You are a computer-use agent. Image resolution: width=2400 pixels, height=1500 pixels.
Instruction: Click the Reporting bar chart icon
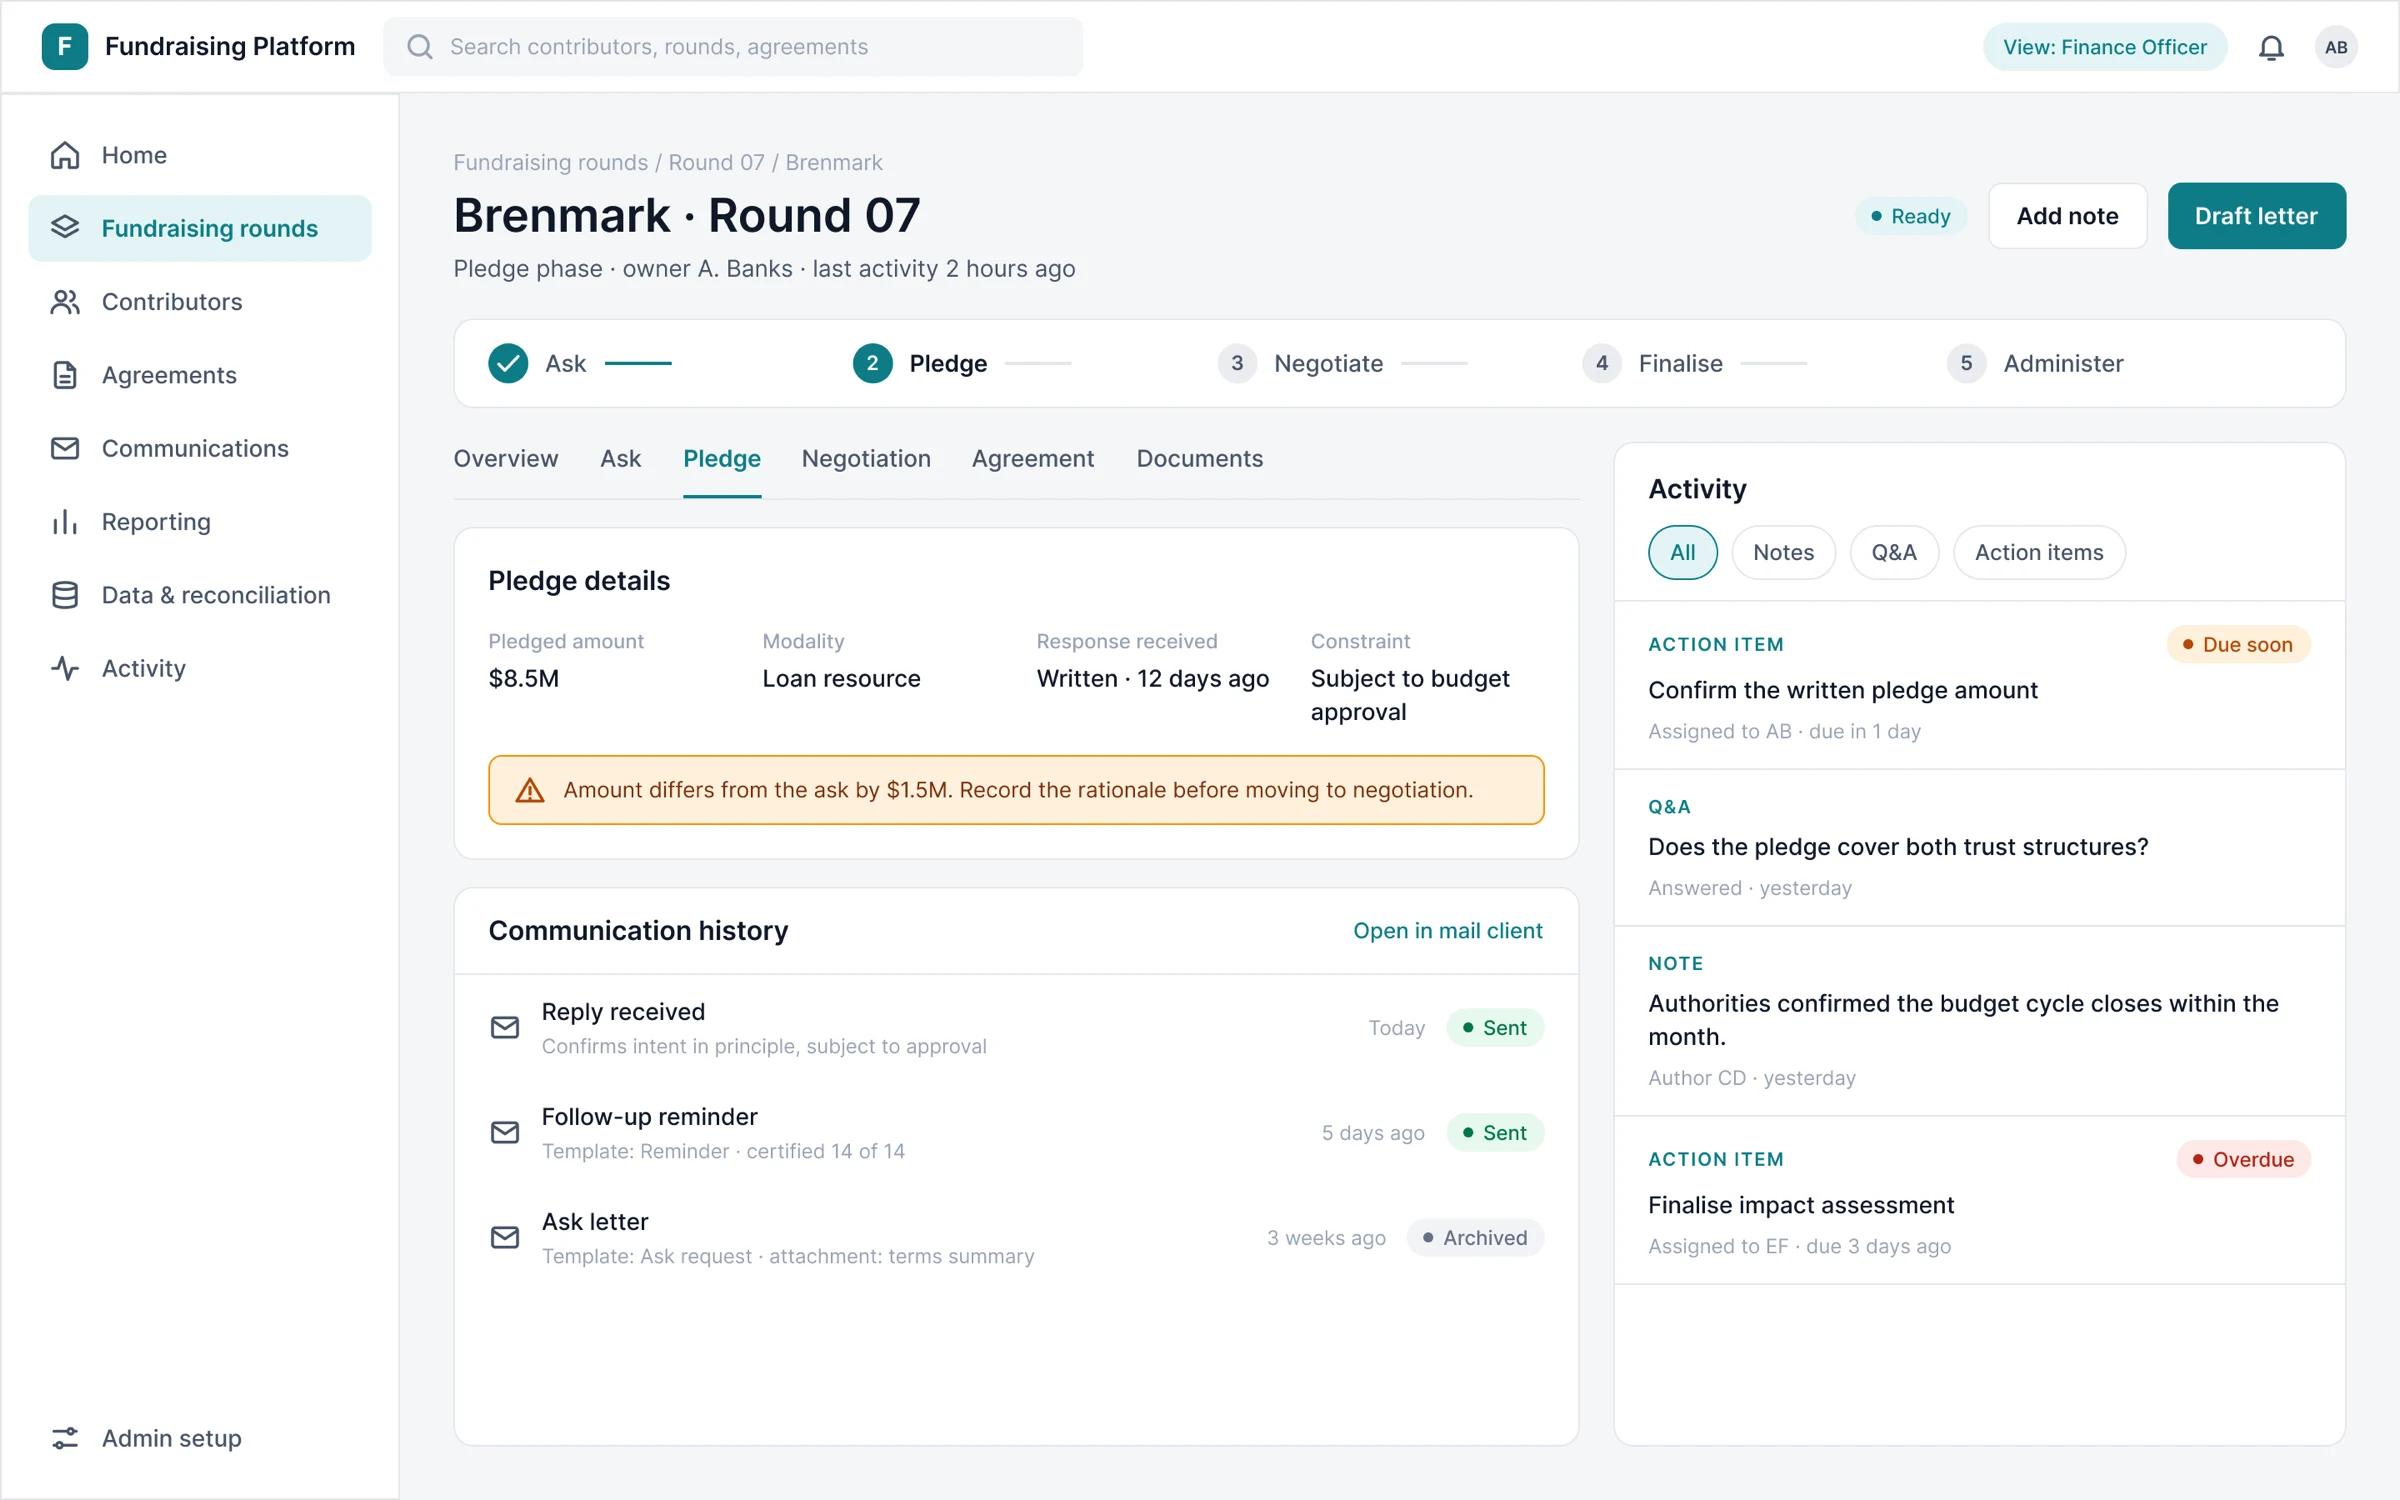[x=65, y=521]
